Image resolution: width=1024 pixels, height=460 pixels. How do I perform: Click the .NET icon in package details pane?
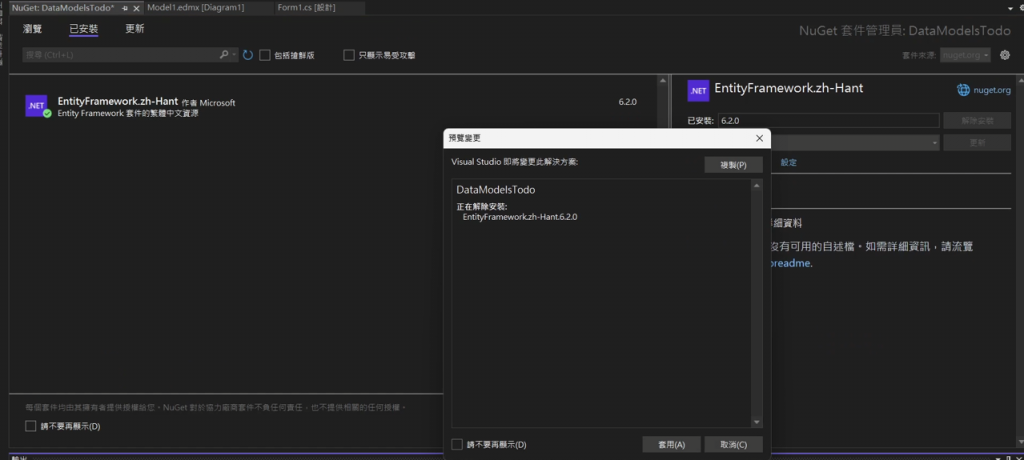click(698, 91)
